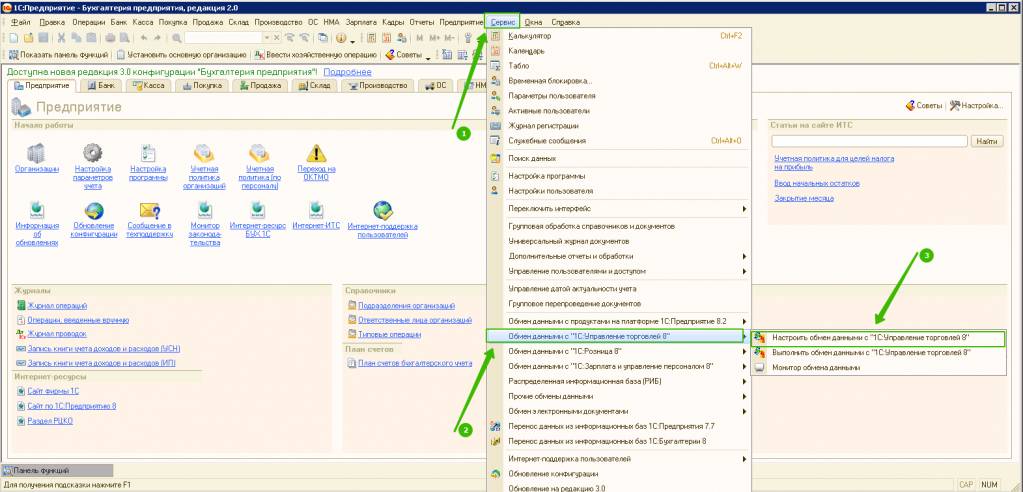Viewport: 1023px width, 492px height.
Task: Open the Настройка button at page top right
Action: pyautogui.click(x=975, y=105)
